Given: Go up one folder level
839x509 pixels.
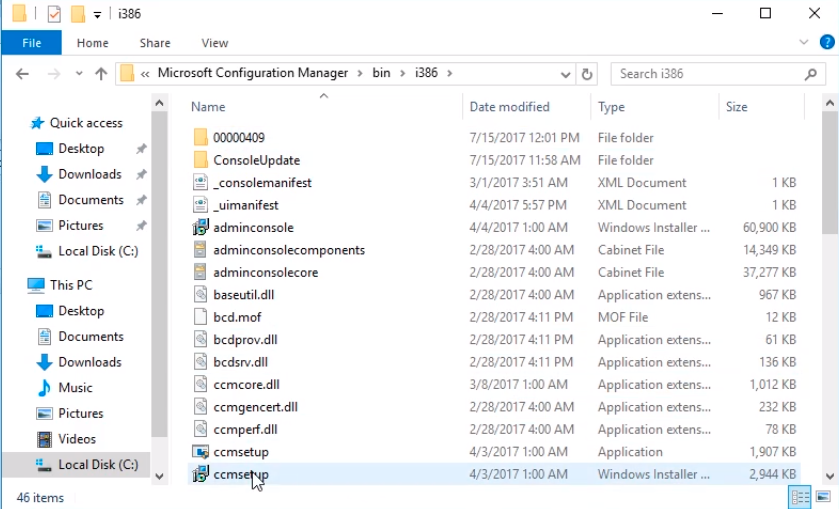Looking at the screenshot, I should tap(101, 73).
